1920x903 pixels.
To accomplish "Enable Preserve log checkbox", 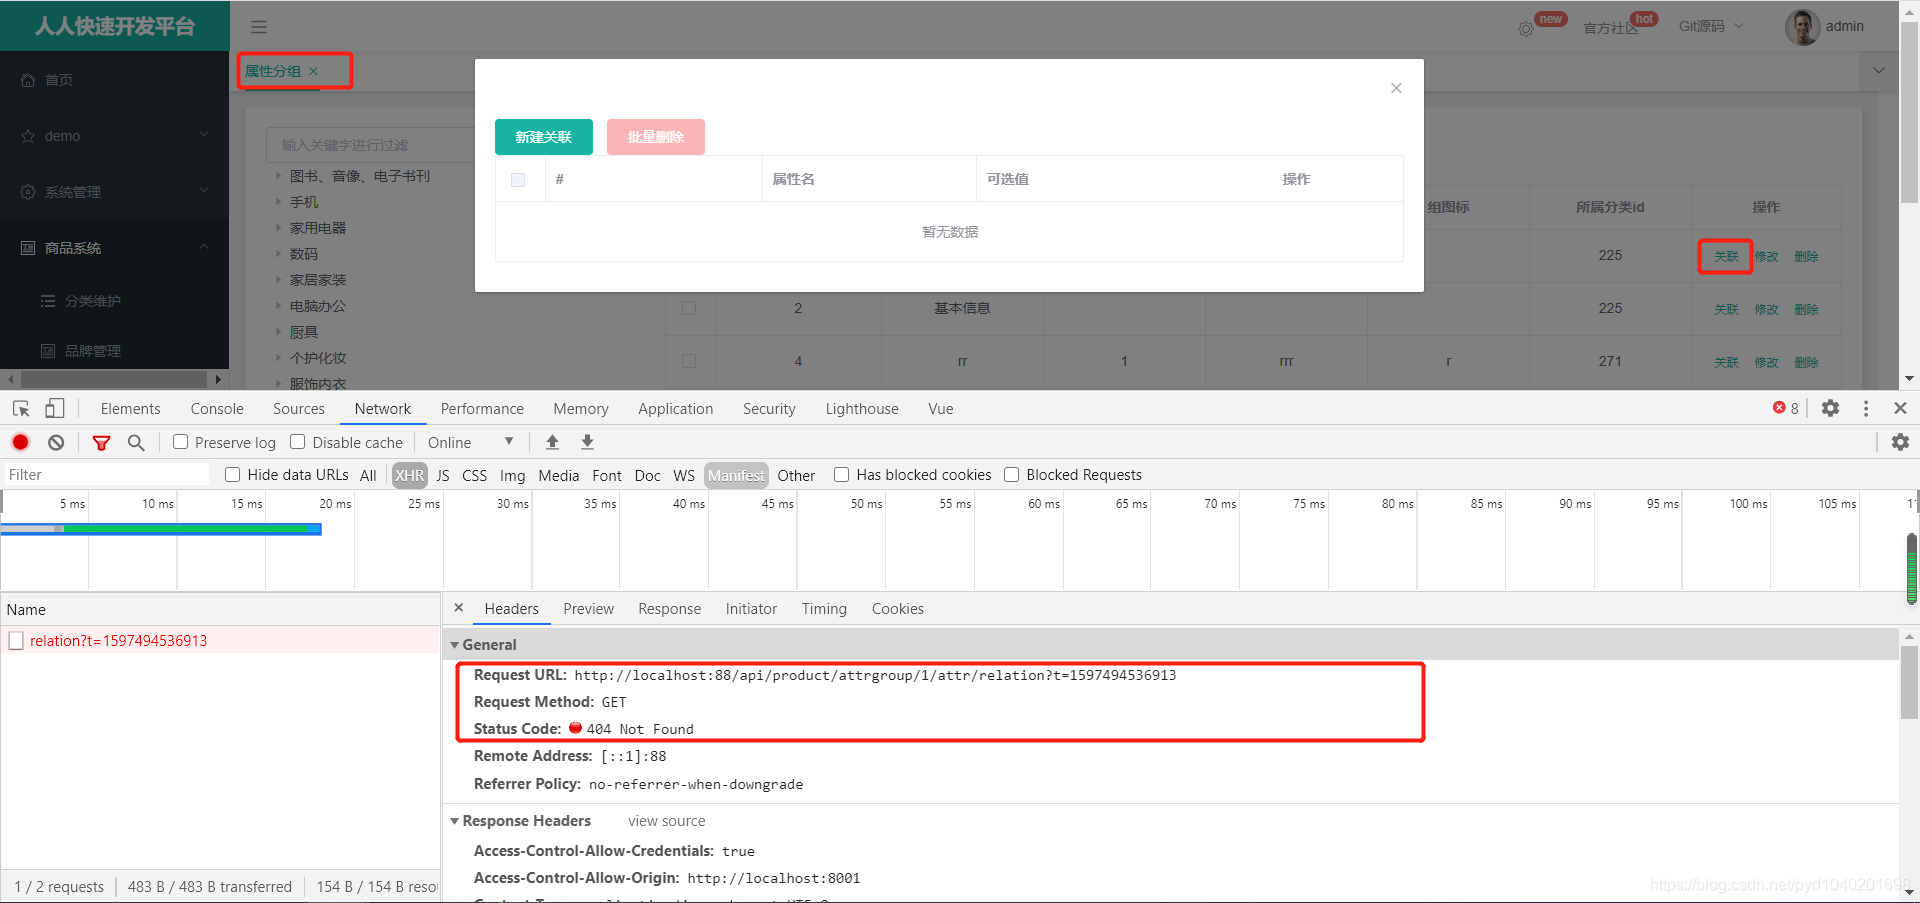I will pos(181,442).
